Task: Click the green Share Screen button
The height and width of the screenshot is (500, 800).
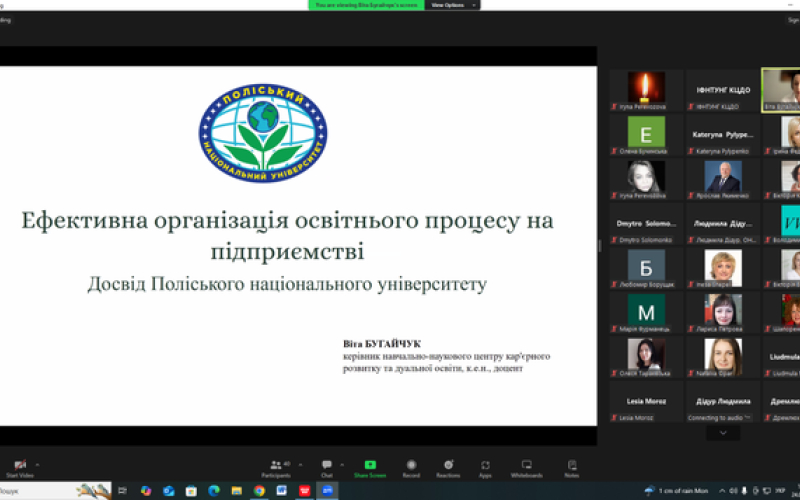Action: click(370, 468)
